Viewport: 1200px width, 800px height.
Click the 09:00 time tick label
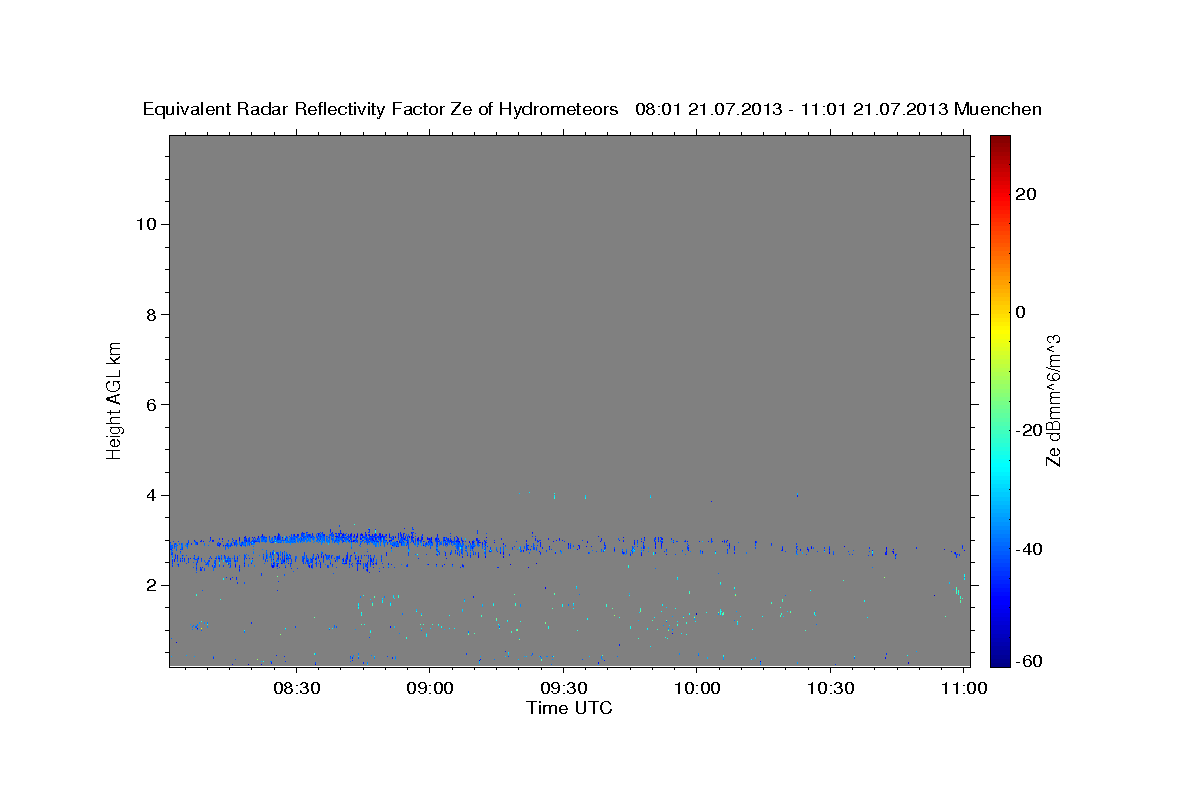pos(430,689)
